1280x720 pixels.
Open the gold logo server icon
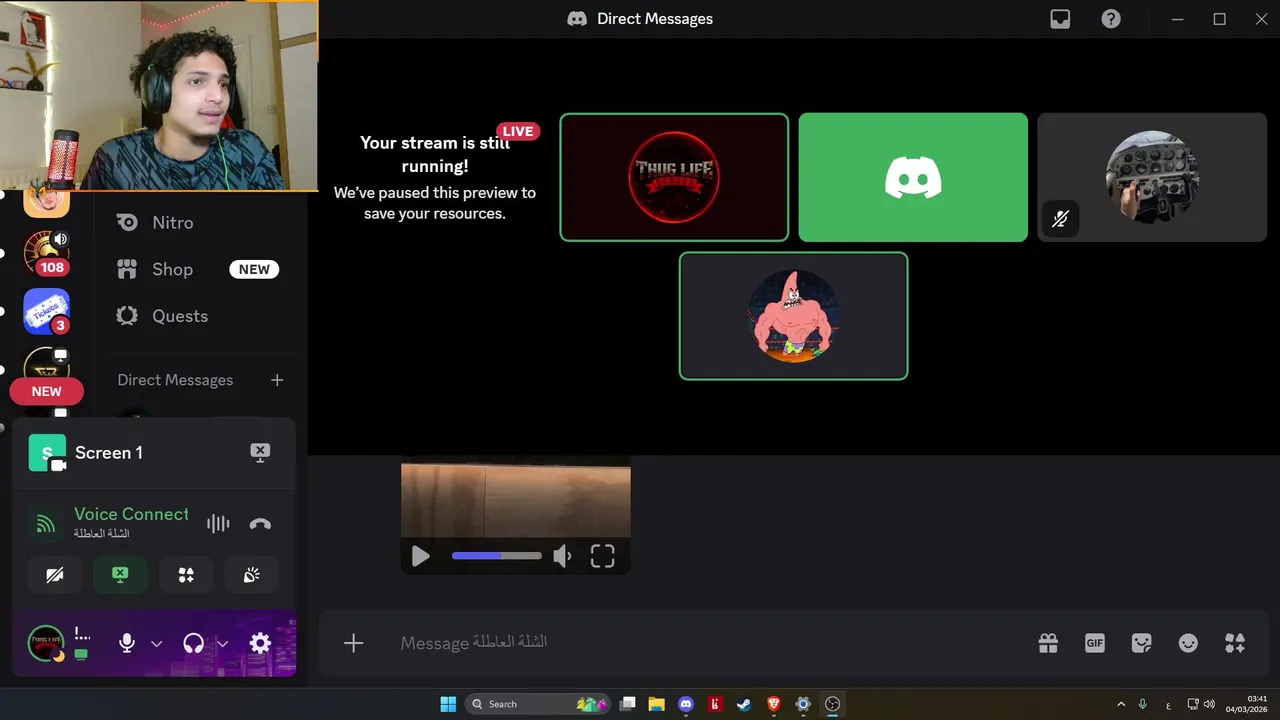coord(47,365)
